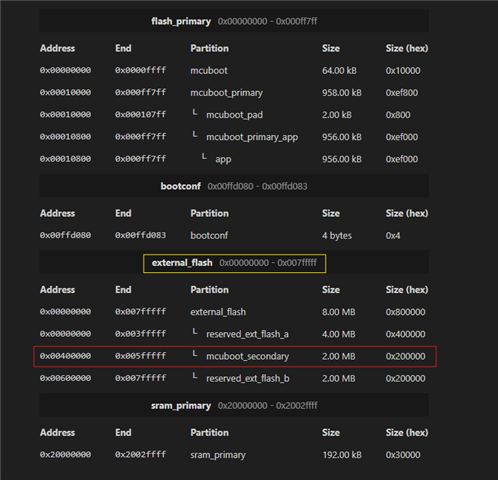Select the highlighted mcuboot_secondary partition

tap(235, 356)
